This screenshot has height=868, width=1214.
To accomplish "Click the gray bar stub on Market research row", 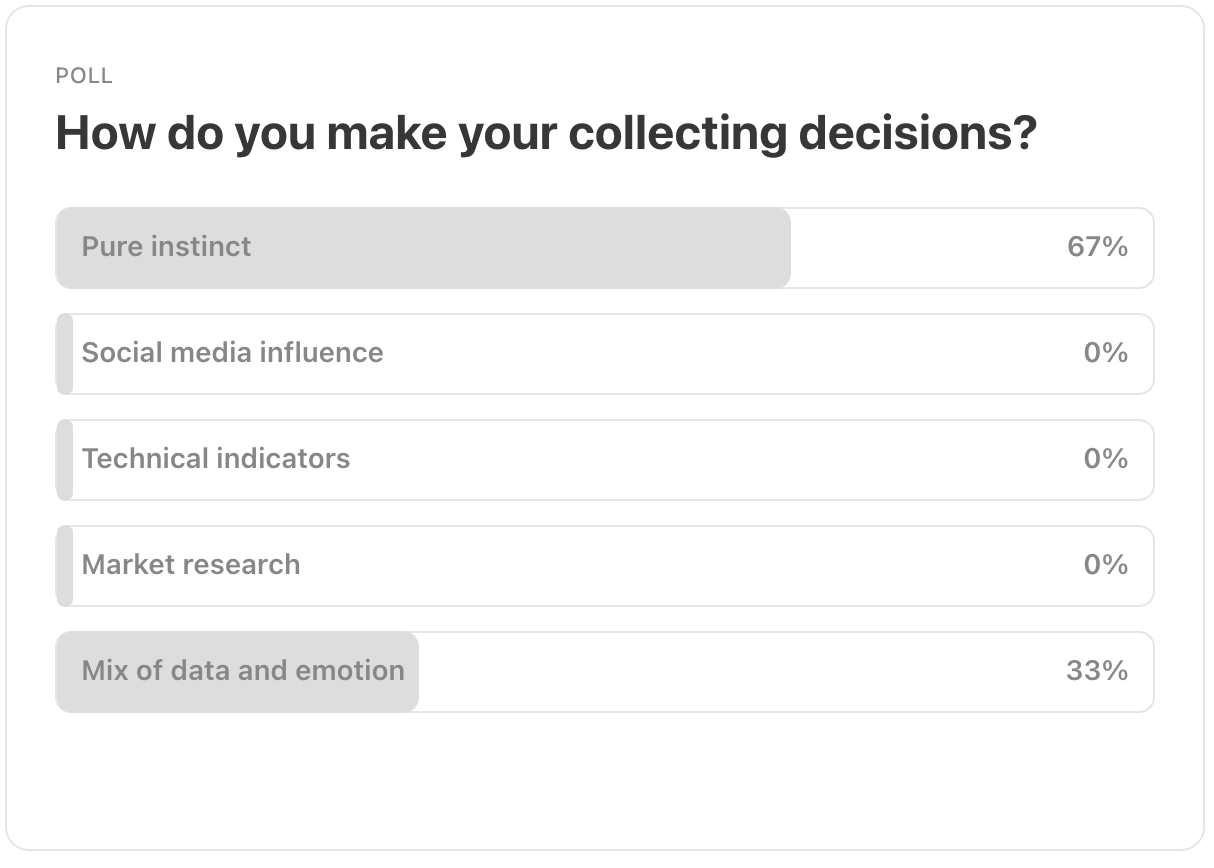I will pos(65,566).
